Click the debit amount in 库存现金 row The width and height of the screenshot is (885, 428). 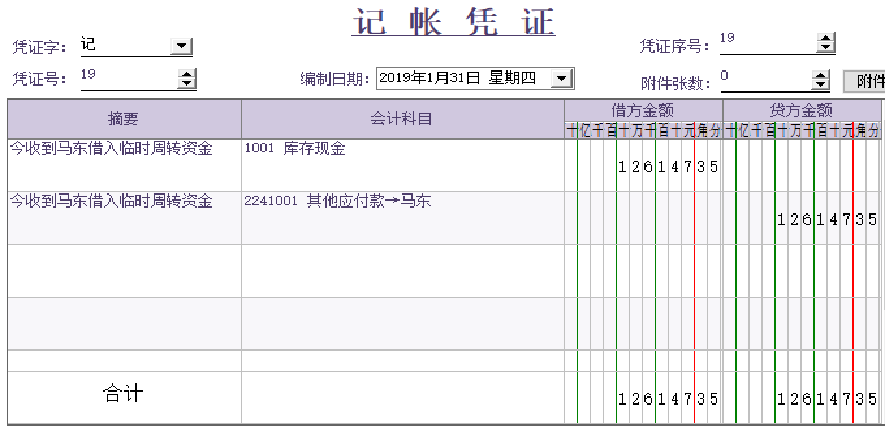668,167
